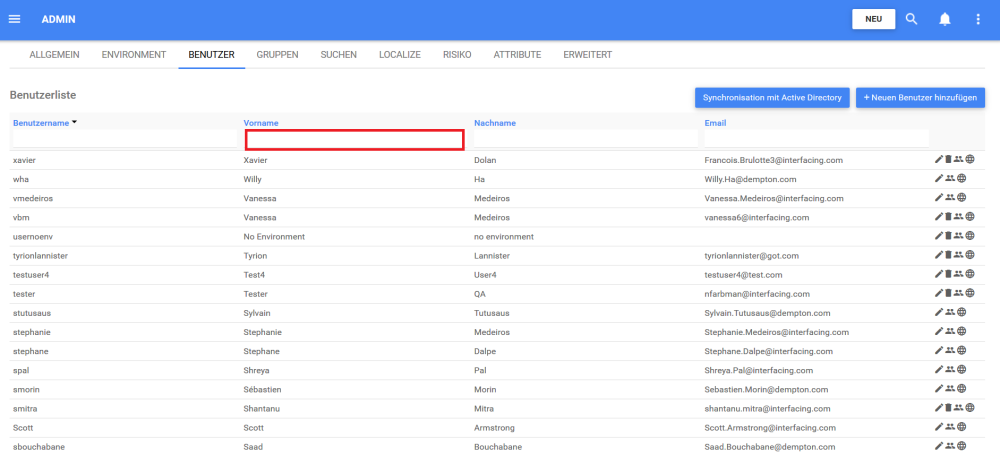This screenshot has width=1000, height=455.
Task: Open globe icon for user Scott
Action: [962, 427]
